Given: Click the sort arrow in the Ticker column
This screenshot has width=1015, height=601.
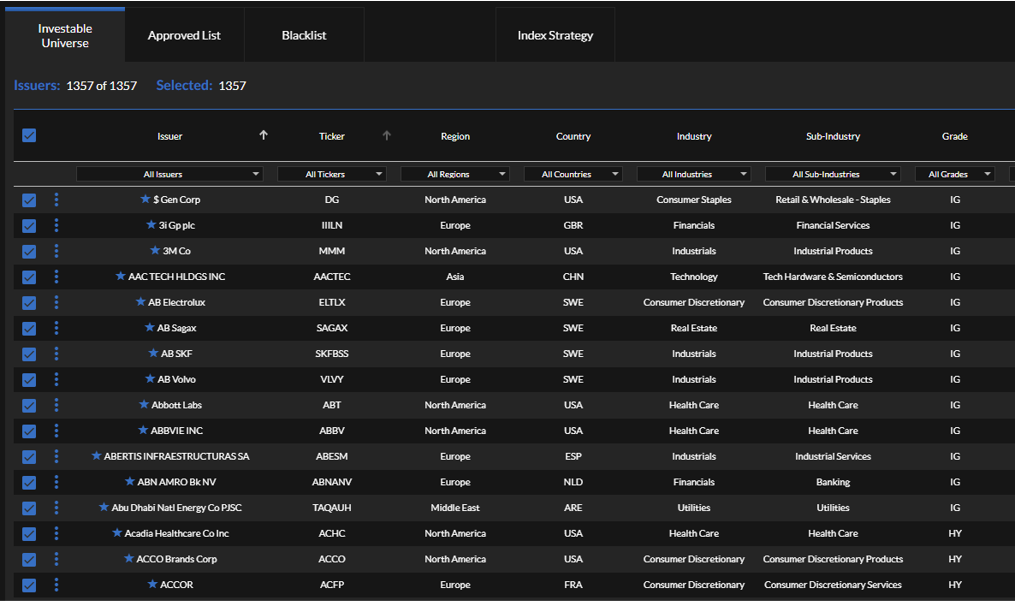Looking at the screenshot, I should pyautogui.click(x=387, y=136).
